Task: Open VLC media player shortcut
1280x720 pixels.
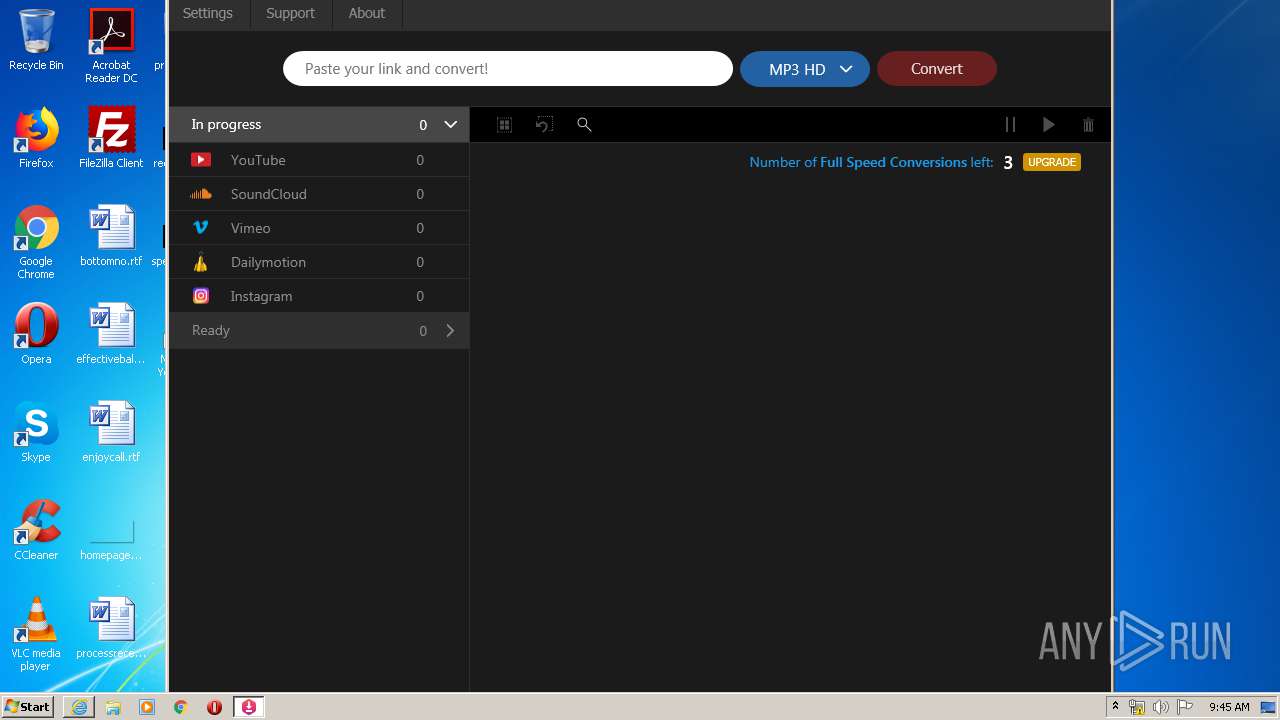Action: (36, 634)
